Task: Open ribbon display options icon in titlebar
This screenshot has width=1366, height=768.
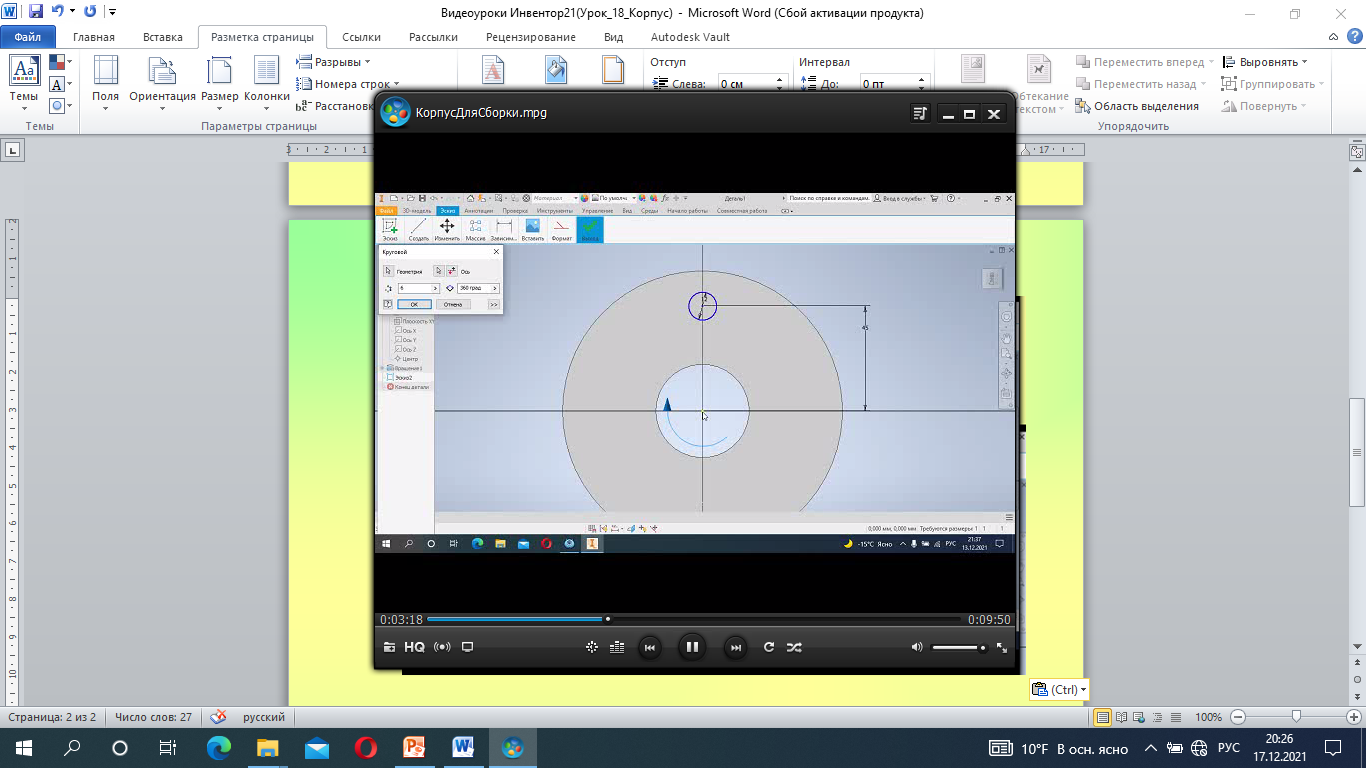Action: 1335,37
